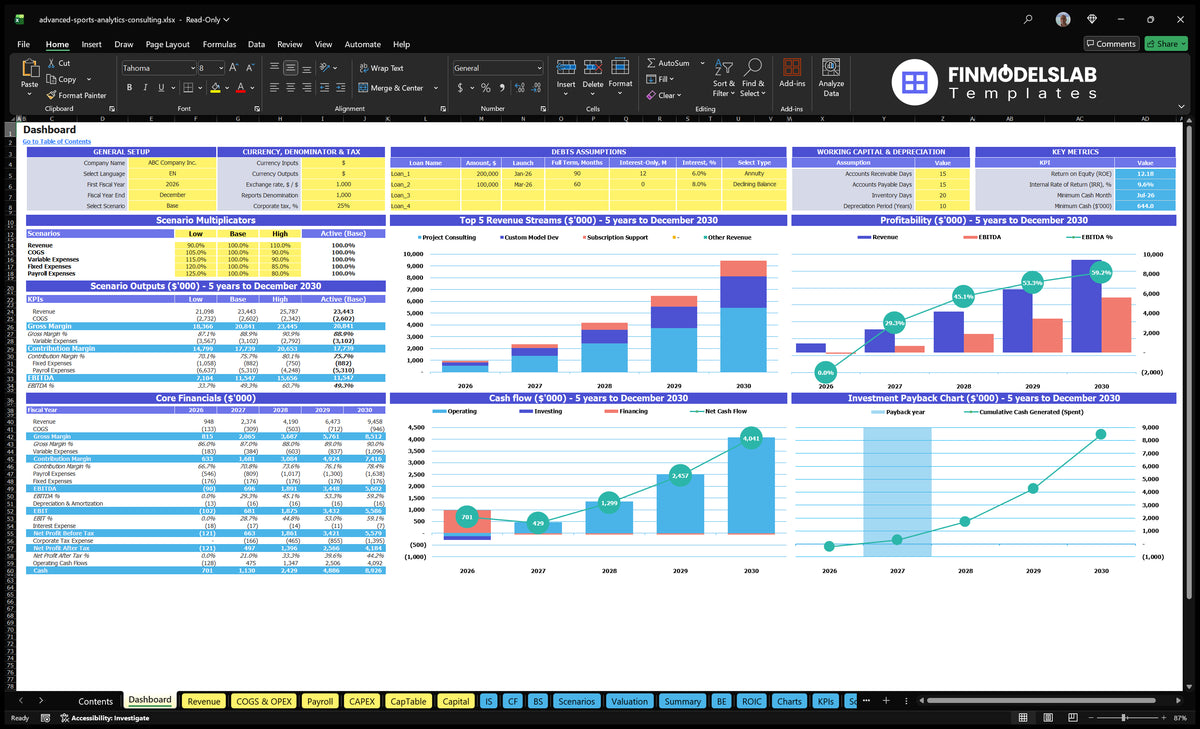This screenshot has width=1200, height=729.
Task: Set Align Right horizontal alignment
Action: click(x=305, y=88)
